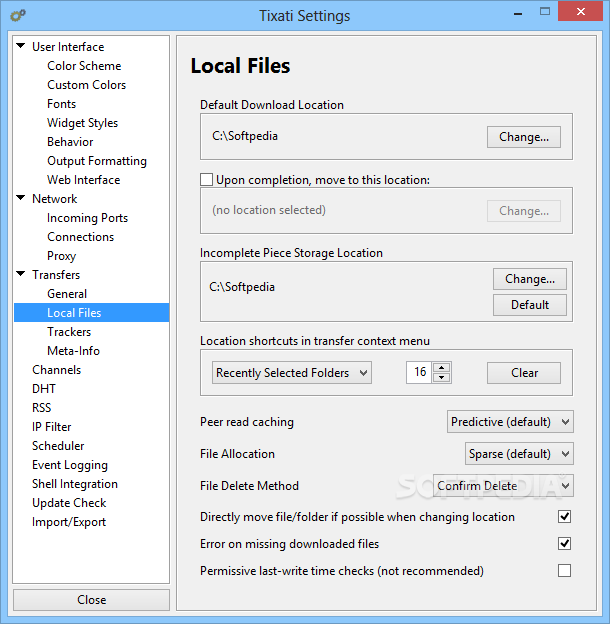This screenshot has width=610, height=624.
Task: Open Behavior settings page
Action: pyautogui.click(x=70, y=142)
